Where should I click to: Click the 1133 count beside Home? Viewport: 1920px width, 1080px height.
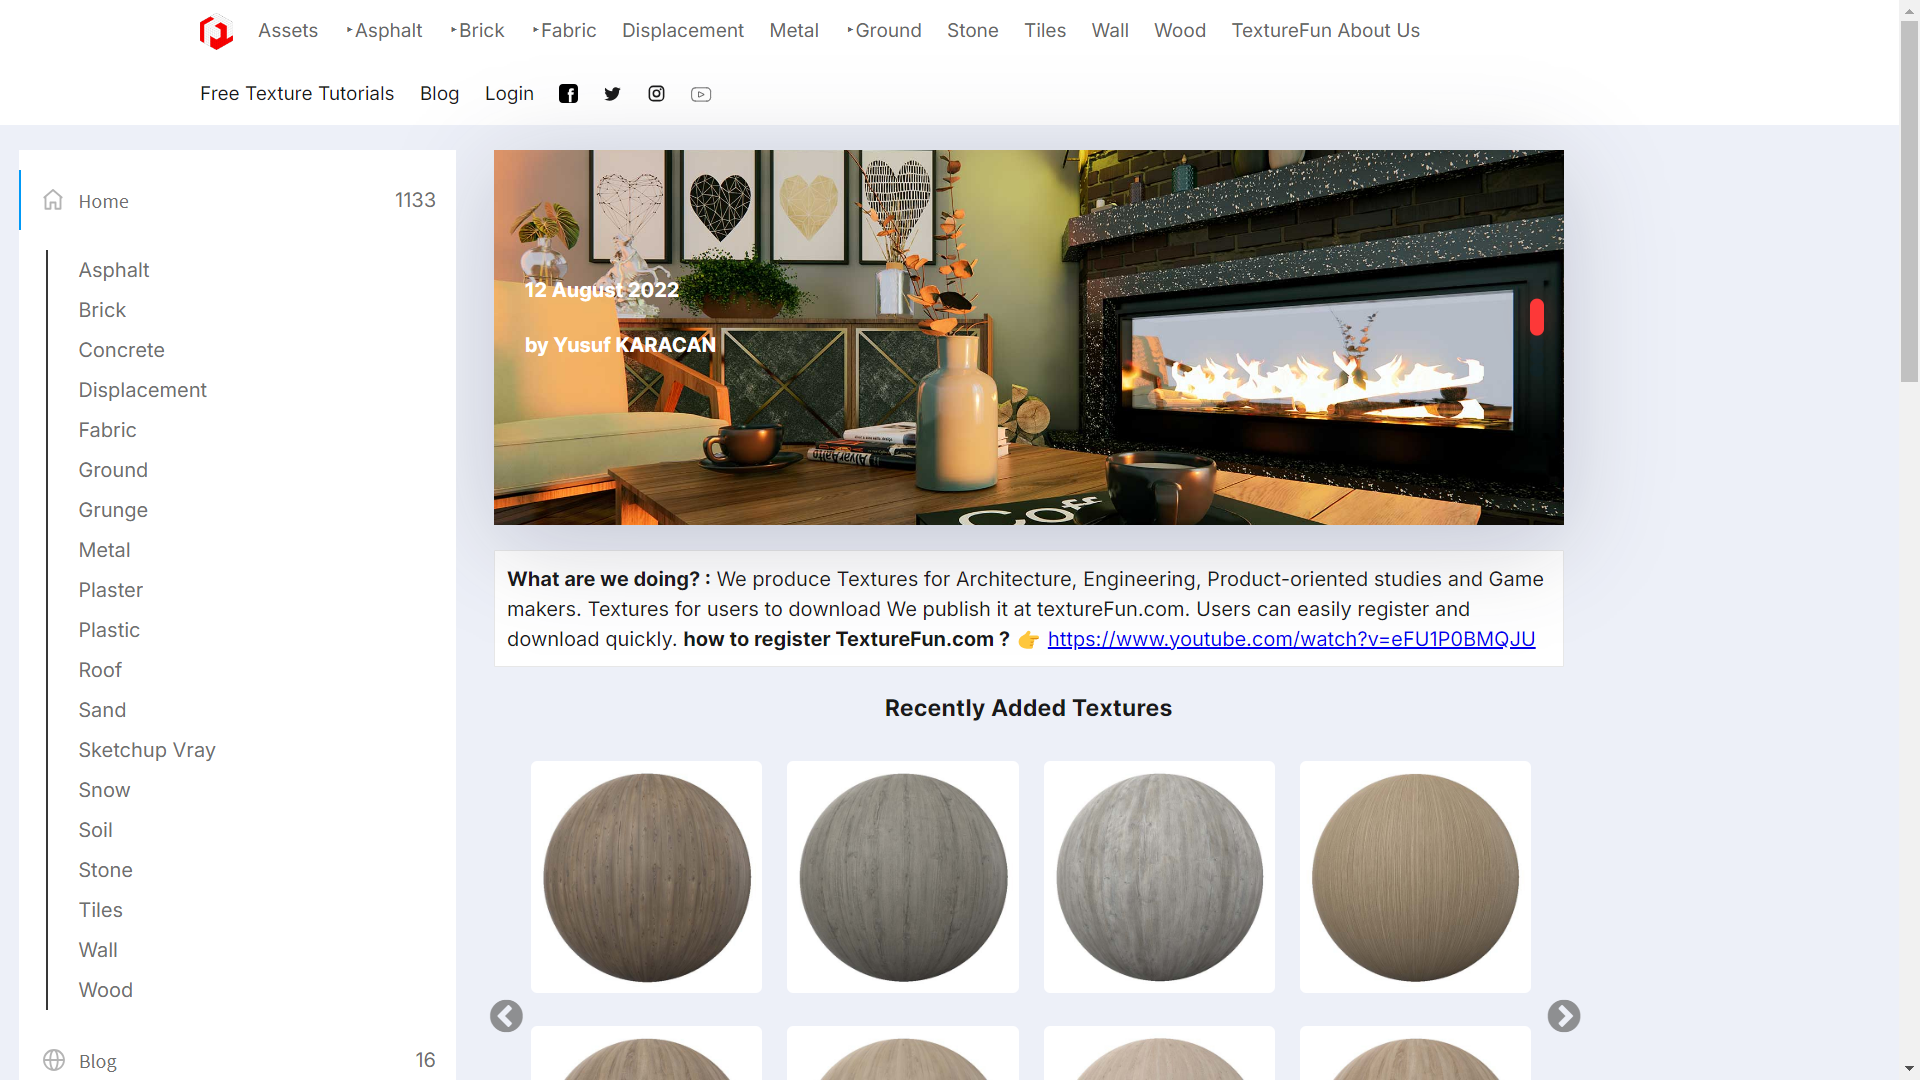(x=415, y=200)
